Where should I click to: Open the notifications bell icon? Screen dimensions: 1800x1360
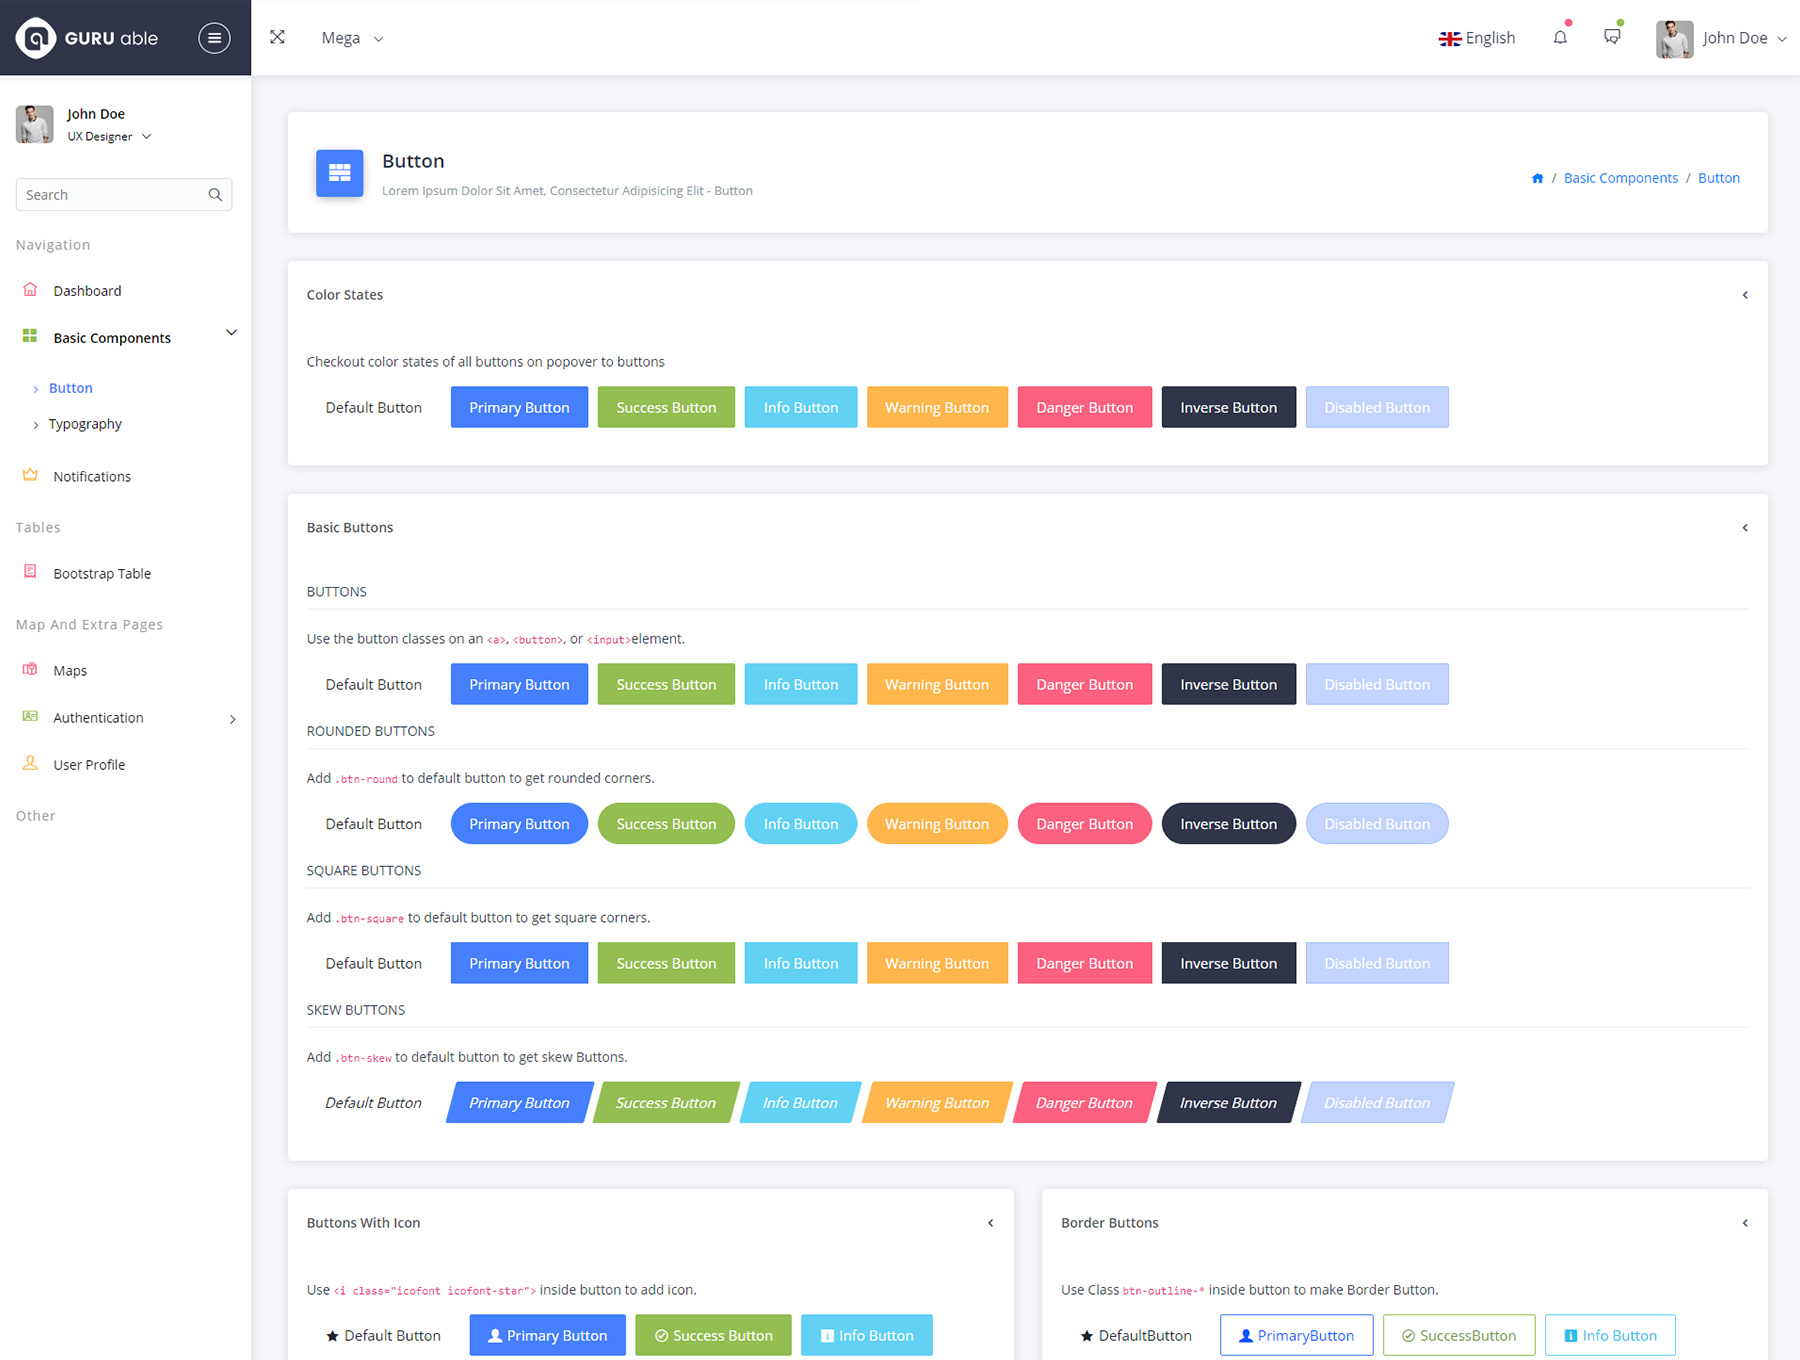(1560, 38)
